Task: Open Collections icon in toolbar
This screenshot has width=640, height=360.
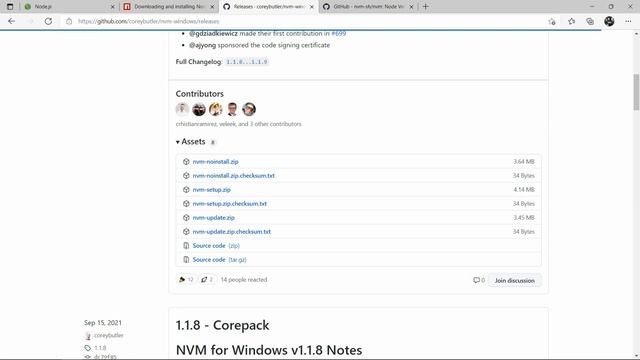Action: pos(590,21)
